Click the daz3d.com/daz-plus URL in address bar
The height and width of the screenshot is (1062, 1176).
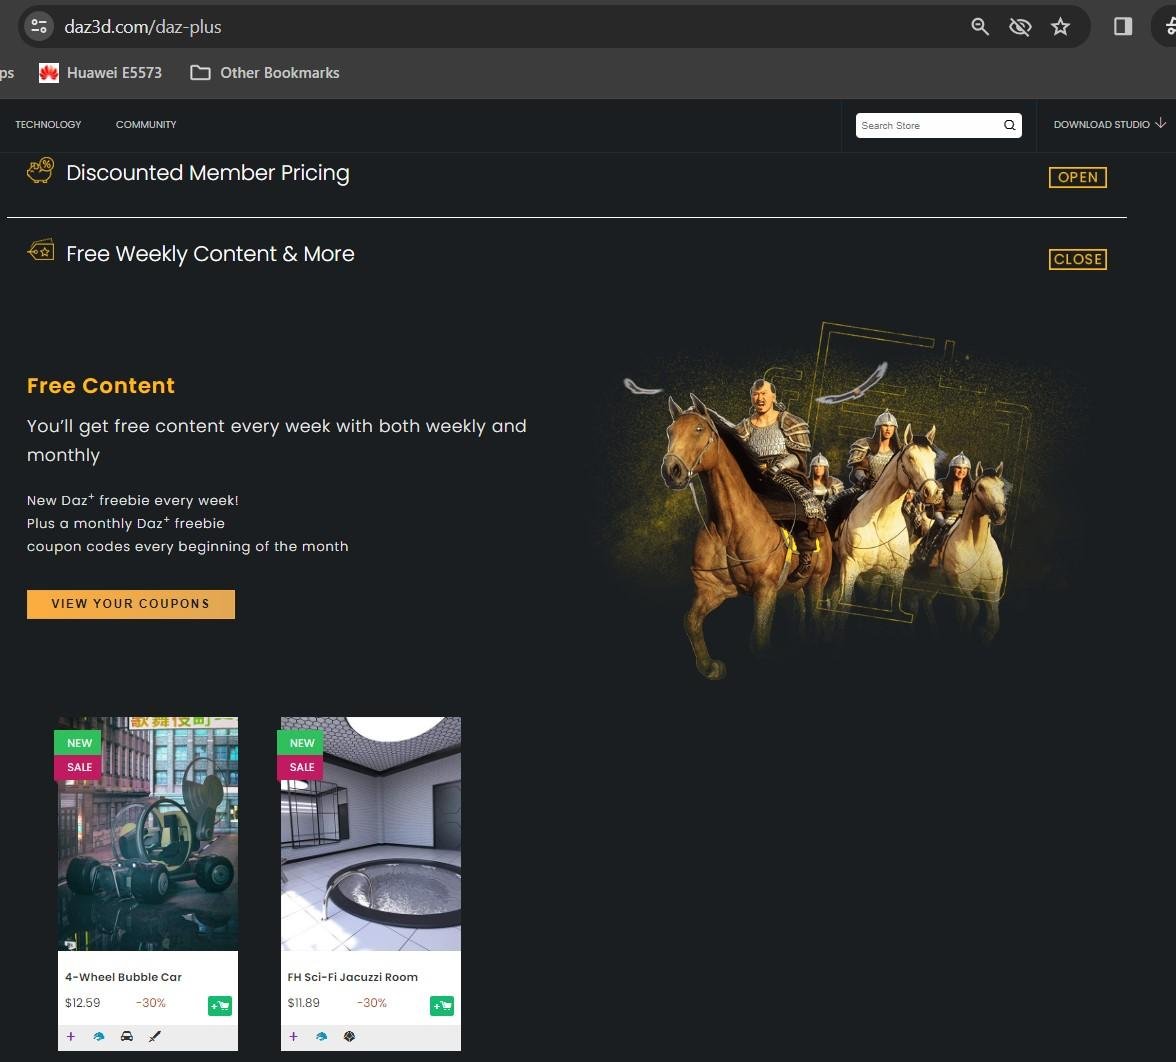coord(142,27)
